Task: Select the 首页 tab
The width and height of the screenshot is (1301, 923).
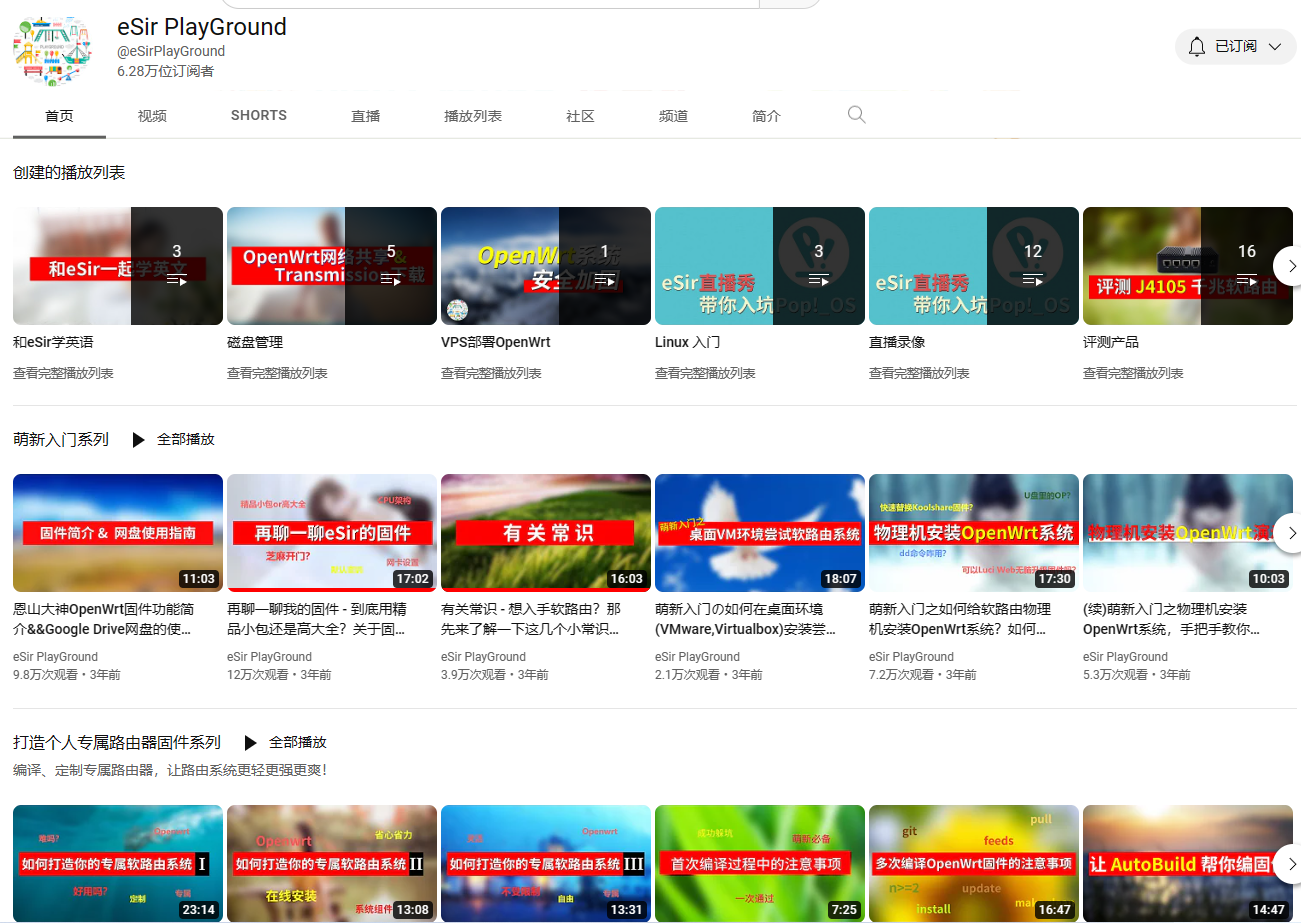Action: coord(59,116)
